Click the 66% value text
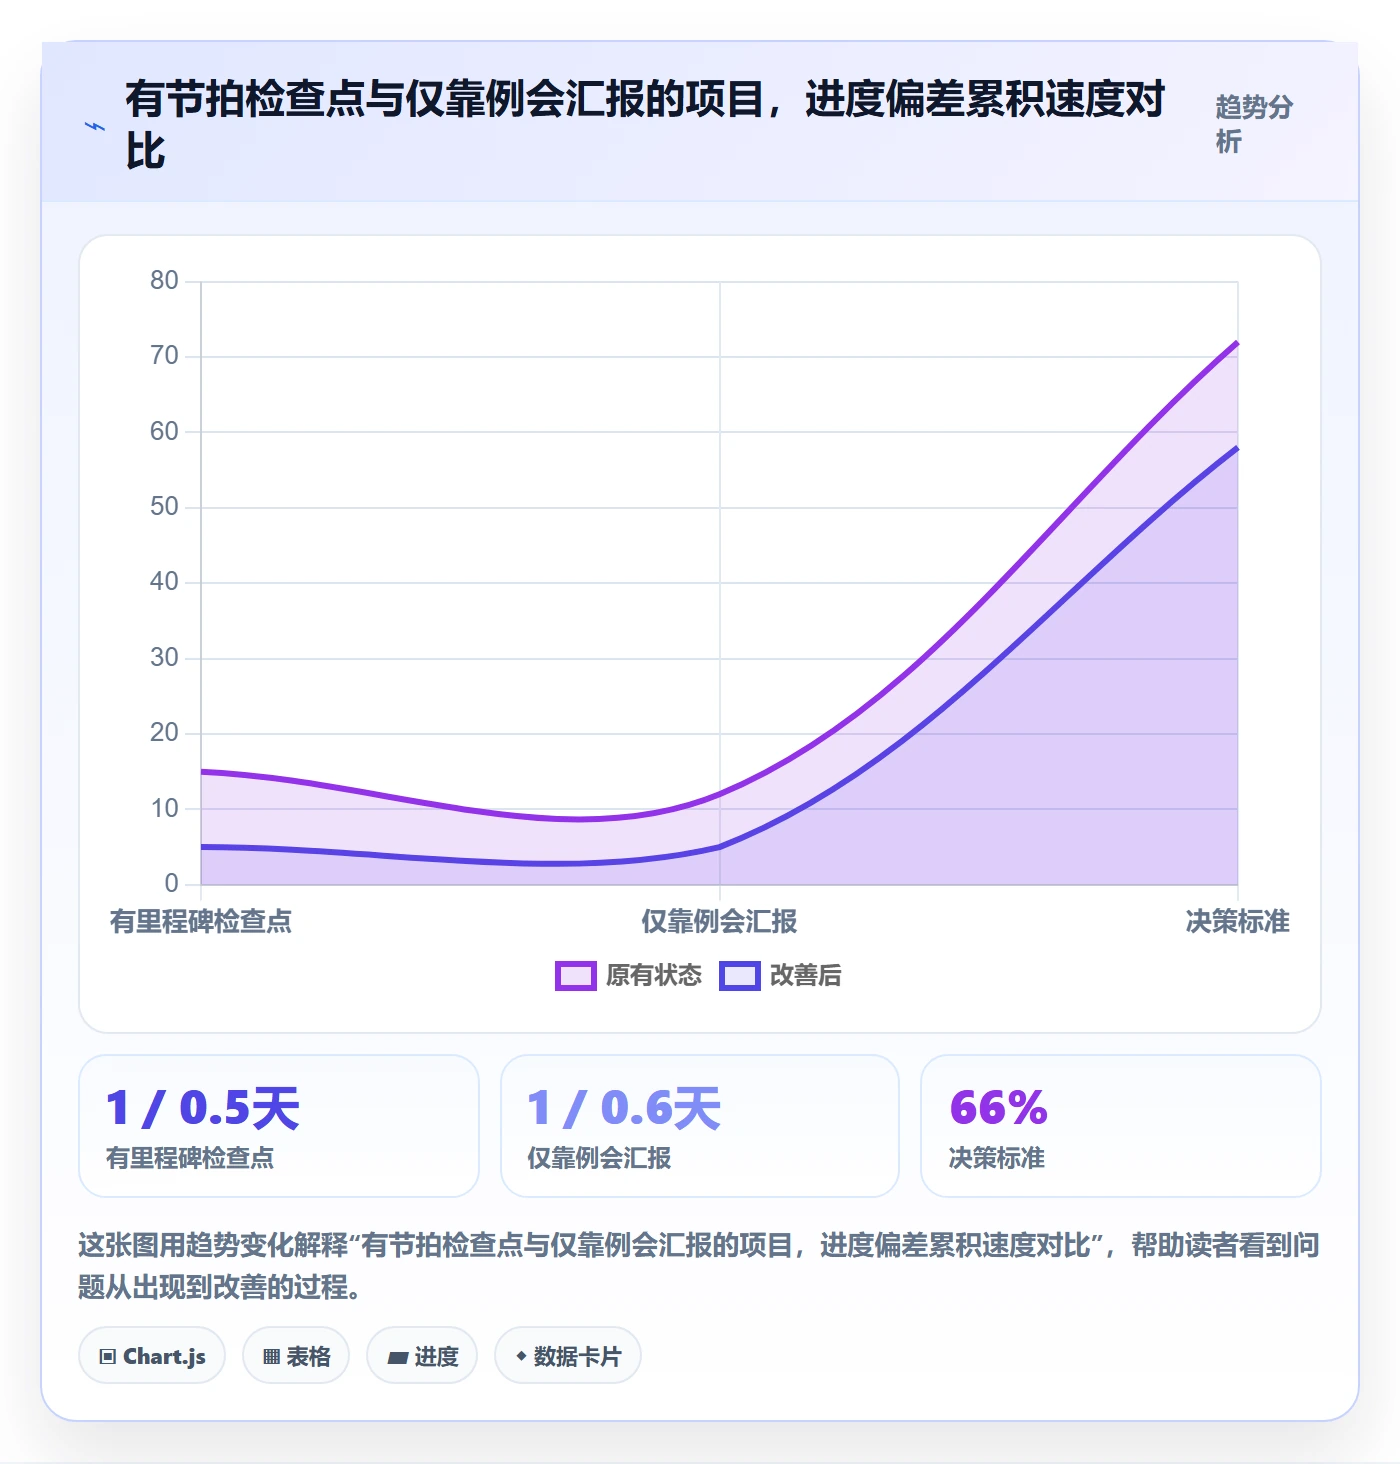The height and width of the screenshot is (1464, 1400). (x=998, y=1108)
